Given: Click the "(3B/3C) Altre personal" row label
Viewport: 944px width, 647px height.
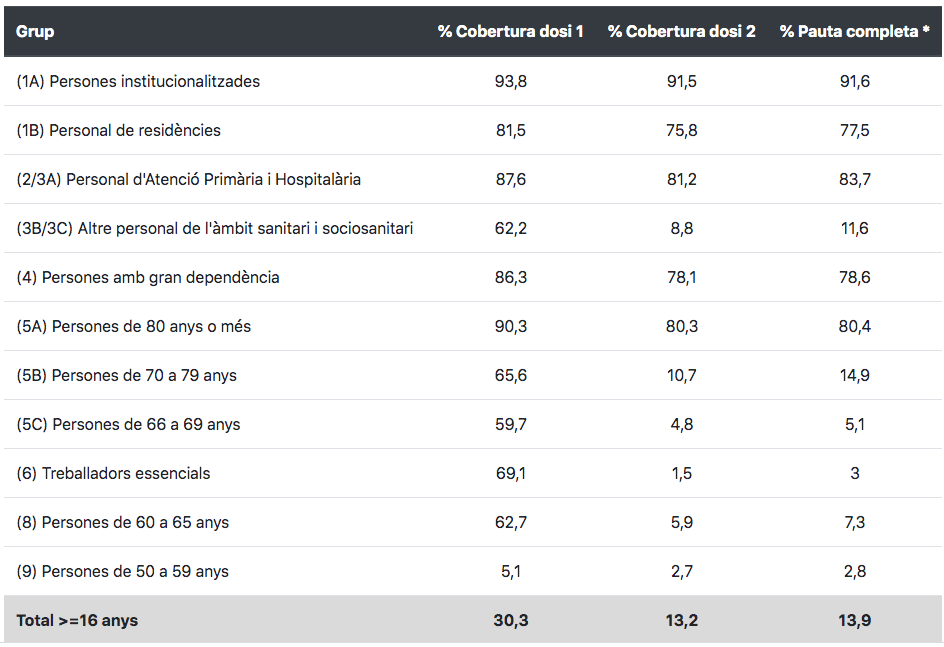Looking at the screenshot, I should pyautogui.click(x=214, y=228).
